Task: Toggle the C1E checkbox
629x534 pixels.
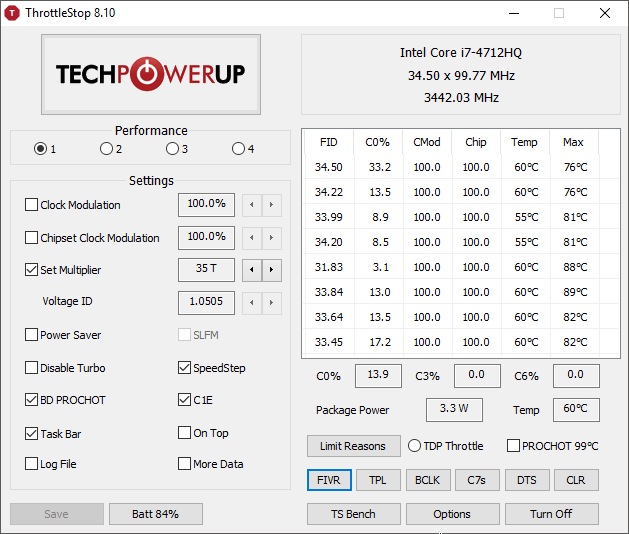Action: tap(185, 400)
